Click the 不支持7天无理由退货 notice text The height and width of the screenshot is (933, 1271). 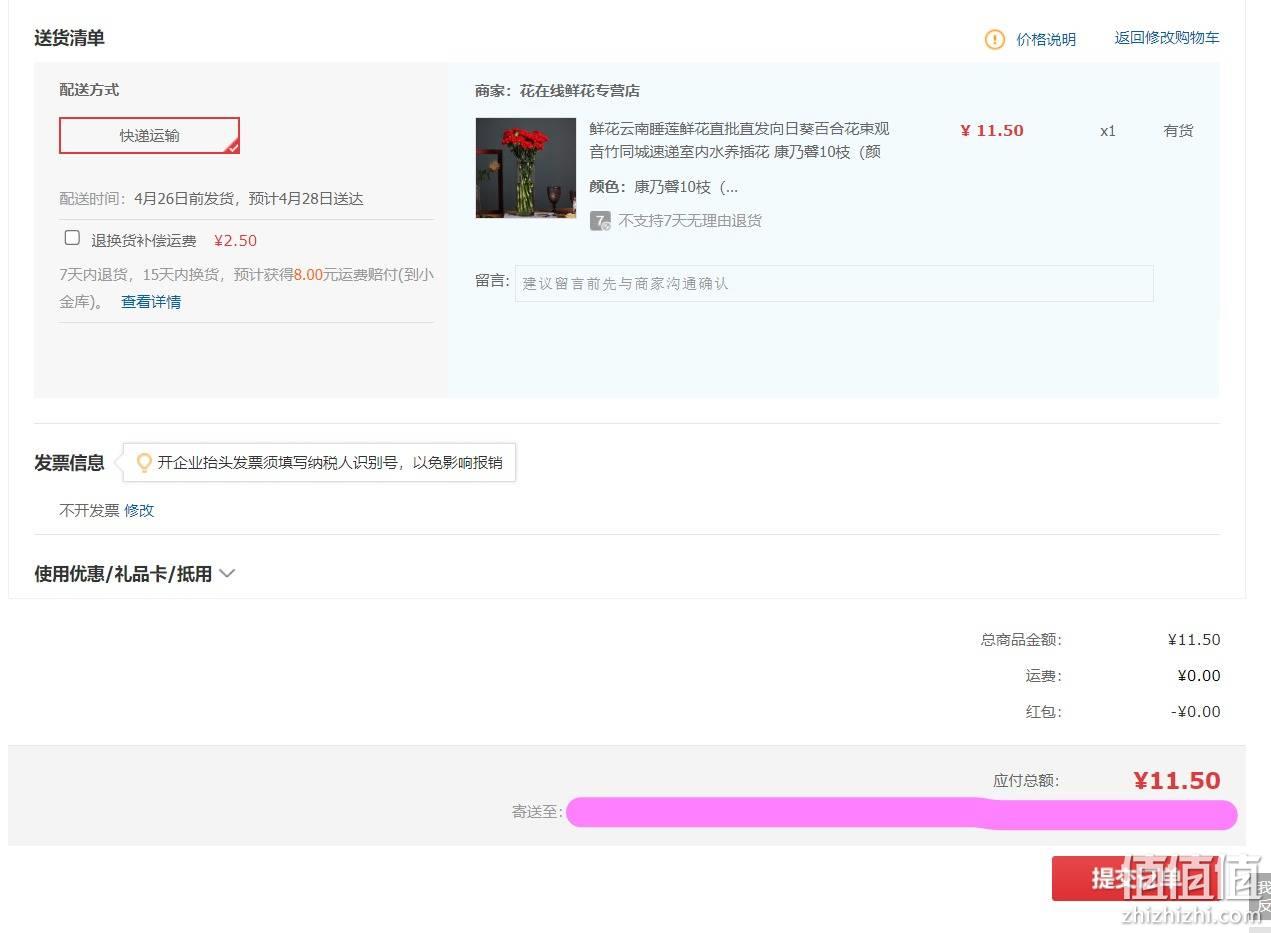[x=690, y=220]
